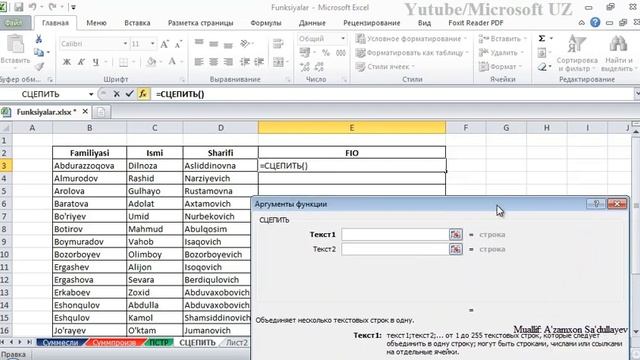
Task: Open the Формат cells dropdown
Action: coord(500,67)
